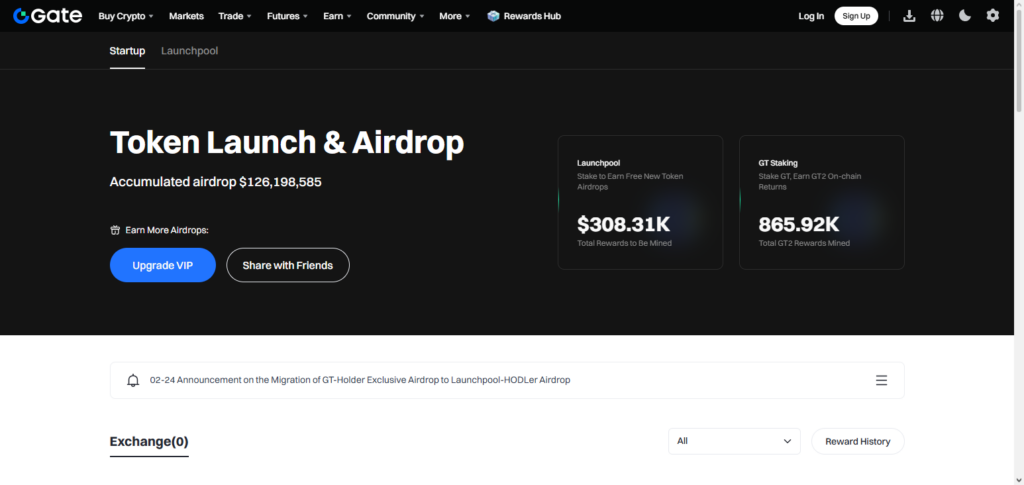Click the Rewards Hub cube icon
This screenshot has height=485, width=1024.
click(493, 16)
